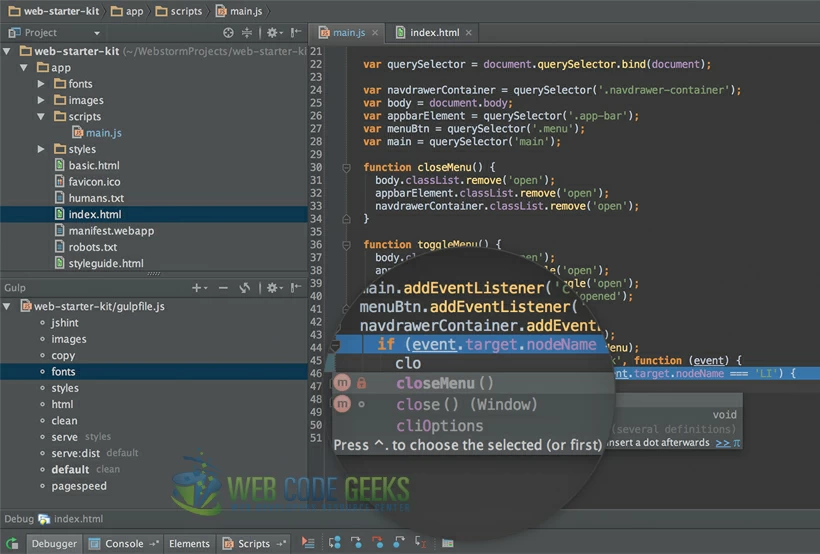Open the Gulp panel settings gear

(275, 288)
